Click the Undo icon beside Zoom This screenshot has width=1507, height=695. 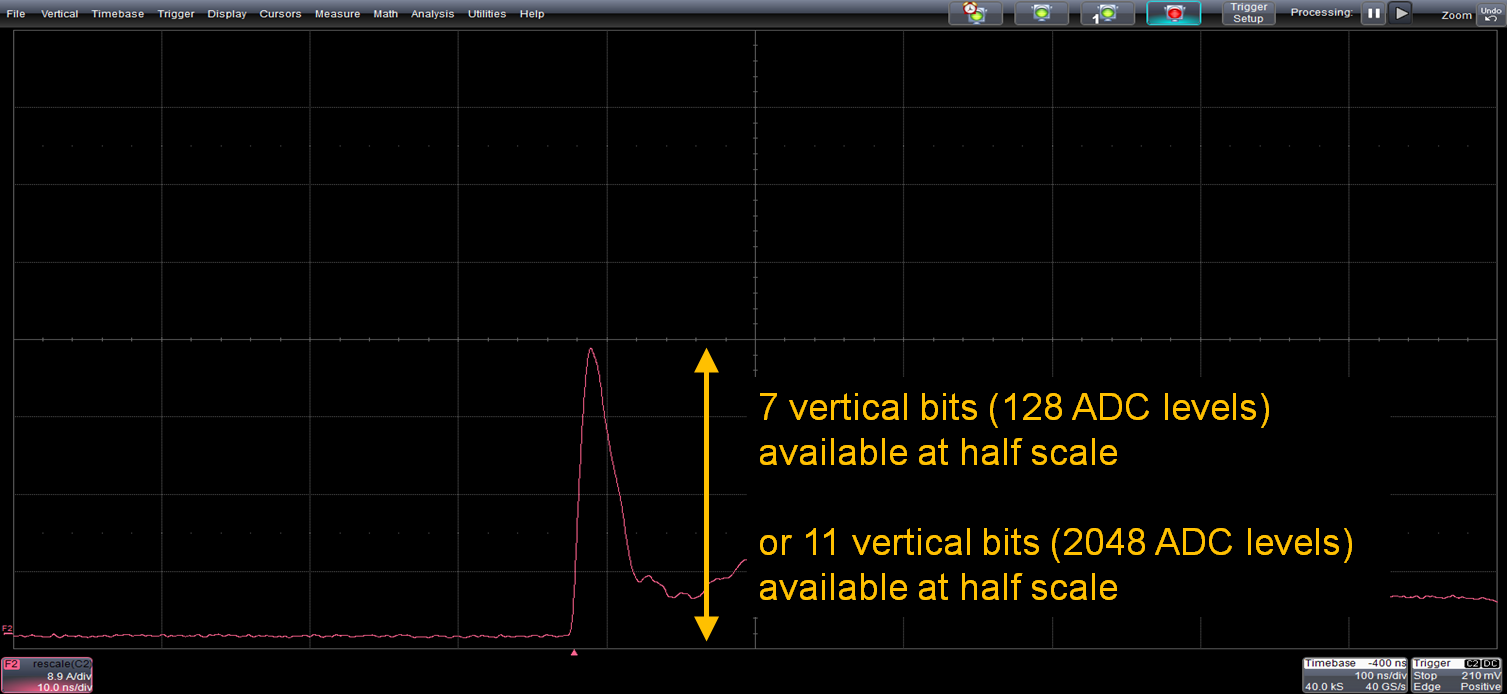pyautogui.click(x=1489, y=12)
